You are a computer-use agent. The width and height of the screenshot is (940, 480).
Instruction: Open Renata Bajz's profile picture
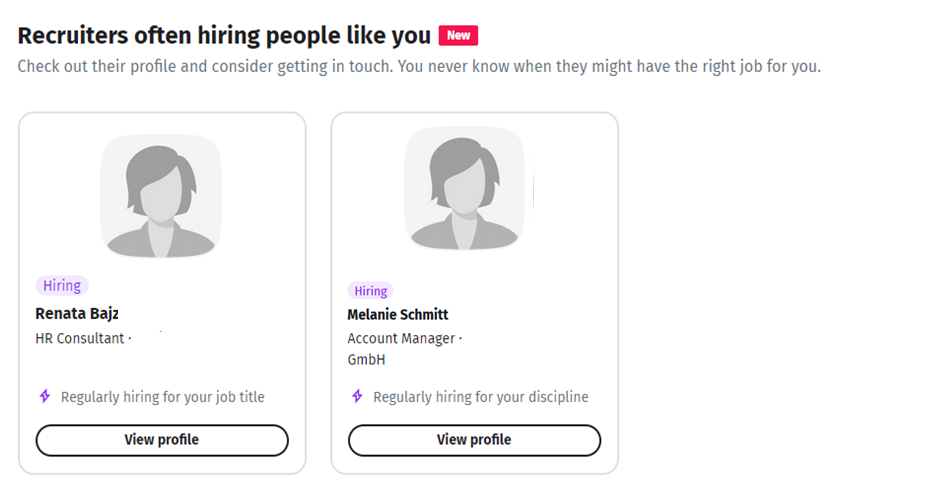click(x=160, y=197)
